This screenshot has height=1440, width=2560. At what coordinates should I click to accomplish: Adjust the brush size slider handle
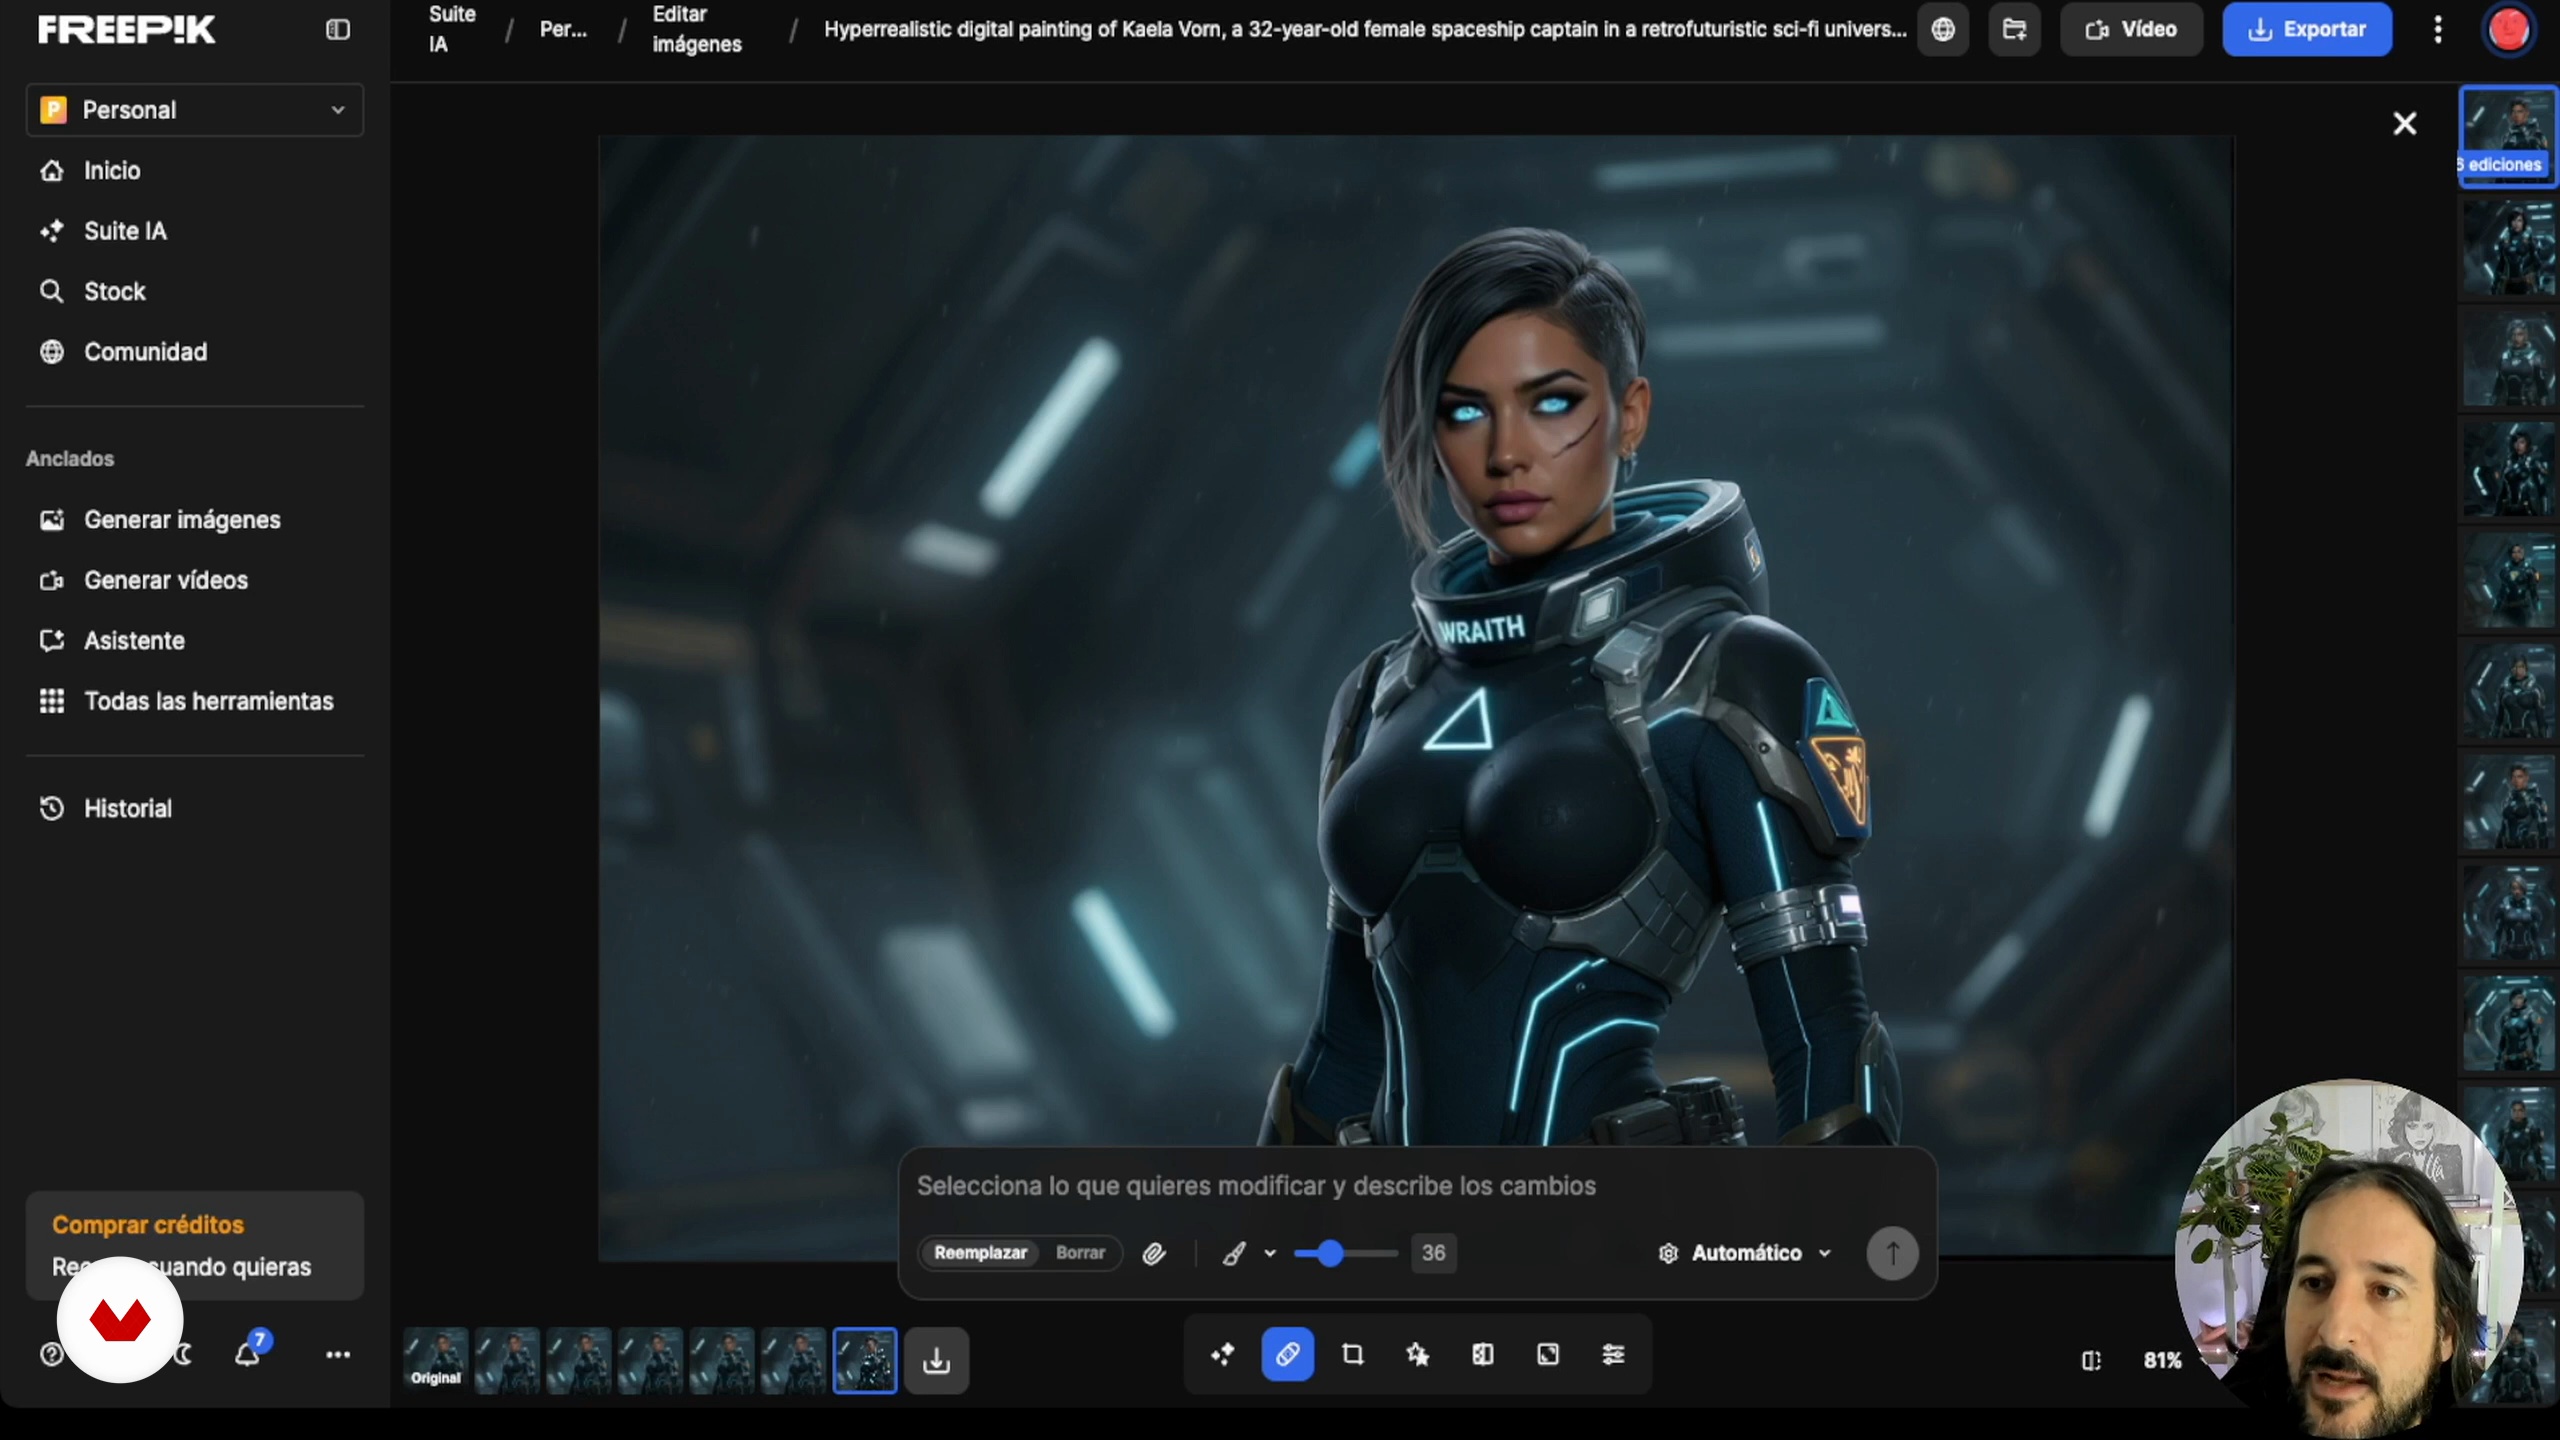(1330, 1253)
